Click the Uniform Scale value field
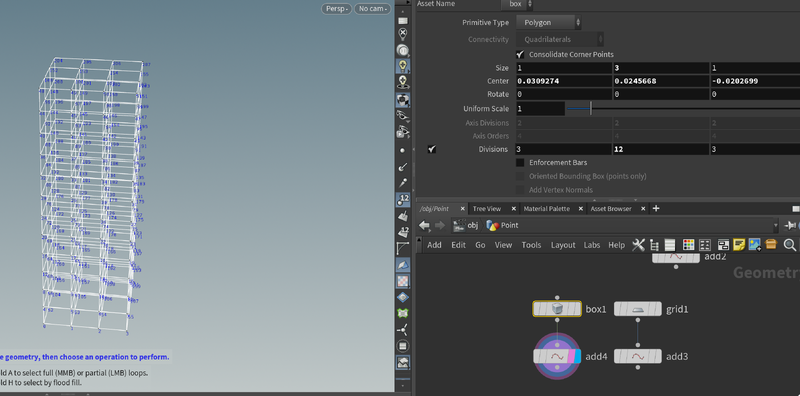Viewport: 800px width, 396px height. 540,109
